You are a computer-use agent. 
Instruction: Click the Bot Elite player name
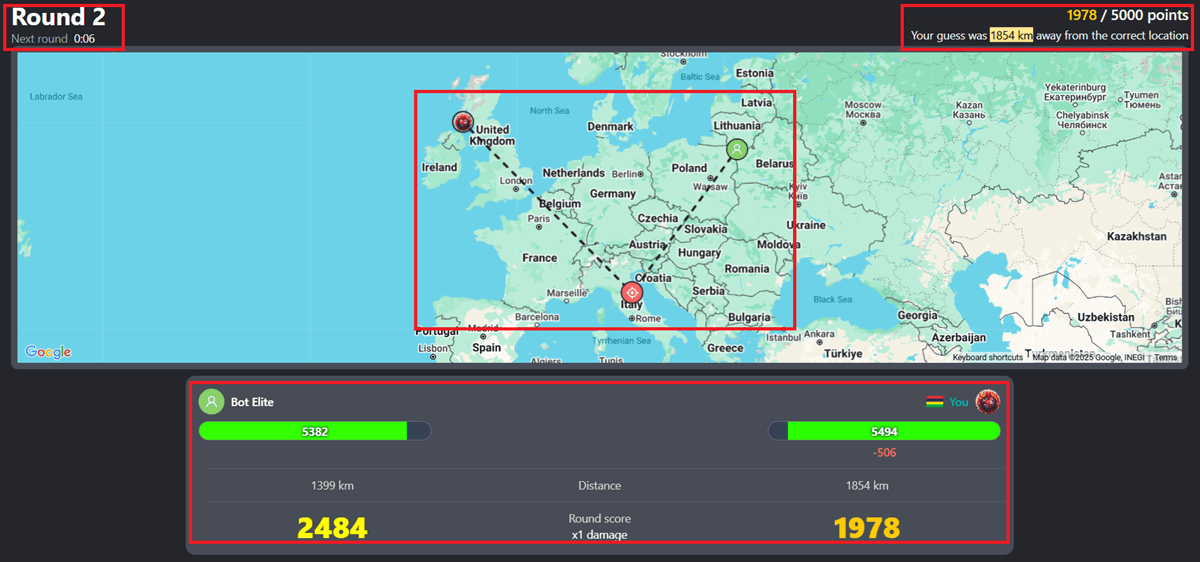tap(252, 402)
